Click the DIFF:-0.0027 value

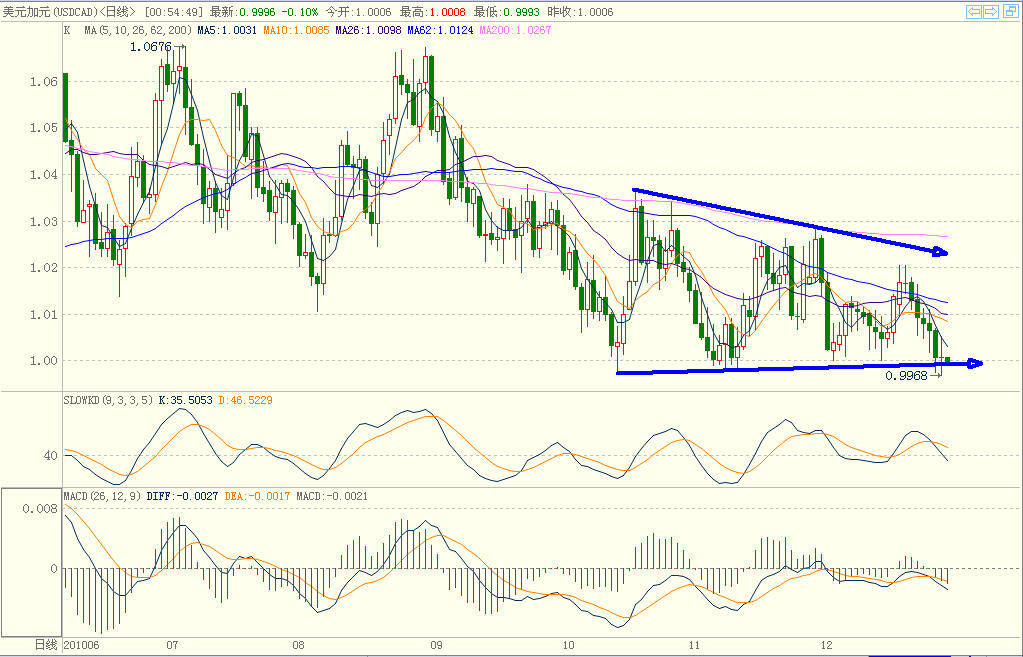[183, 497]
